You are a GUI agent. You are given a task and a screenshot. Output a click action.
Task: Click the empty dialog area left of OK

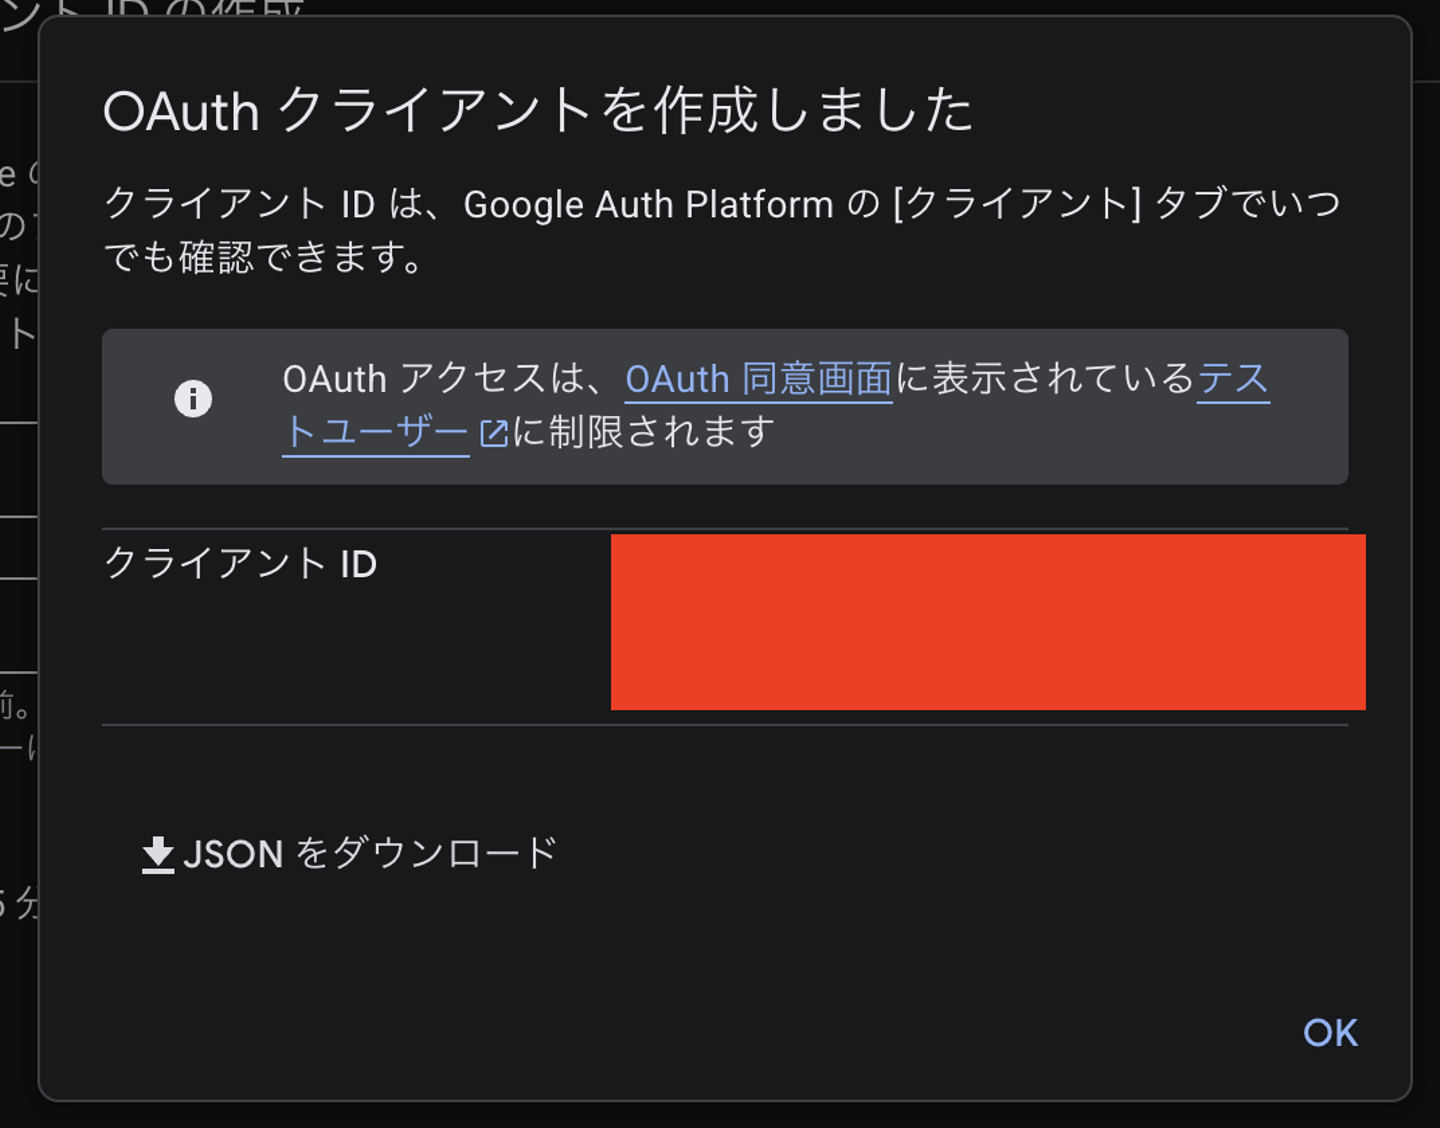[800, 1030]
